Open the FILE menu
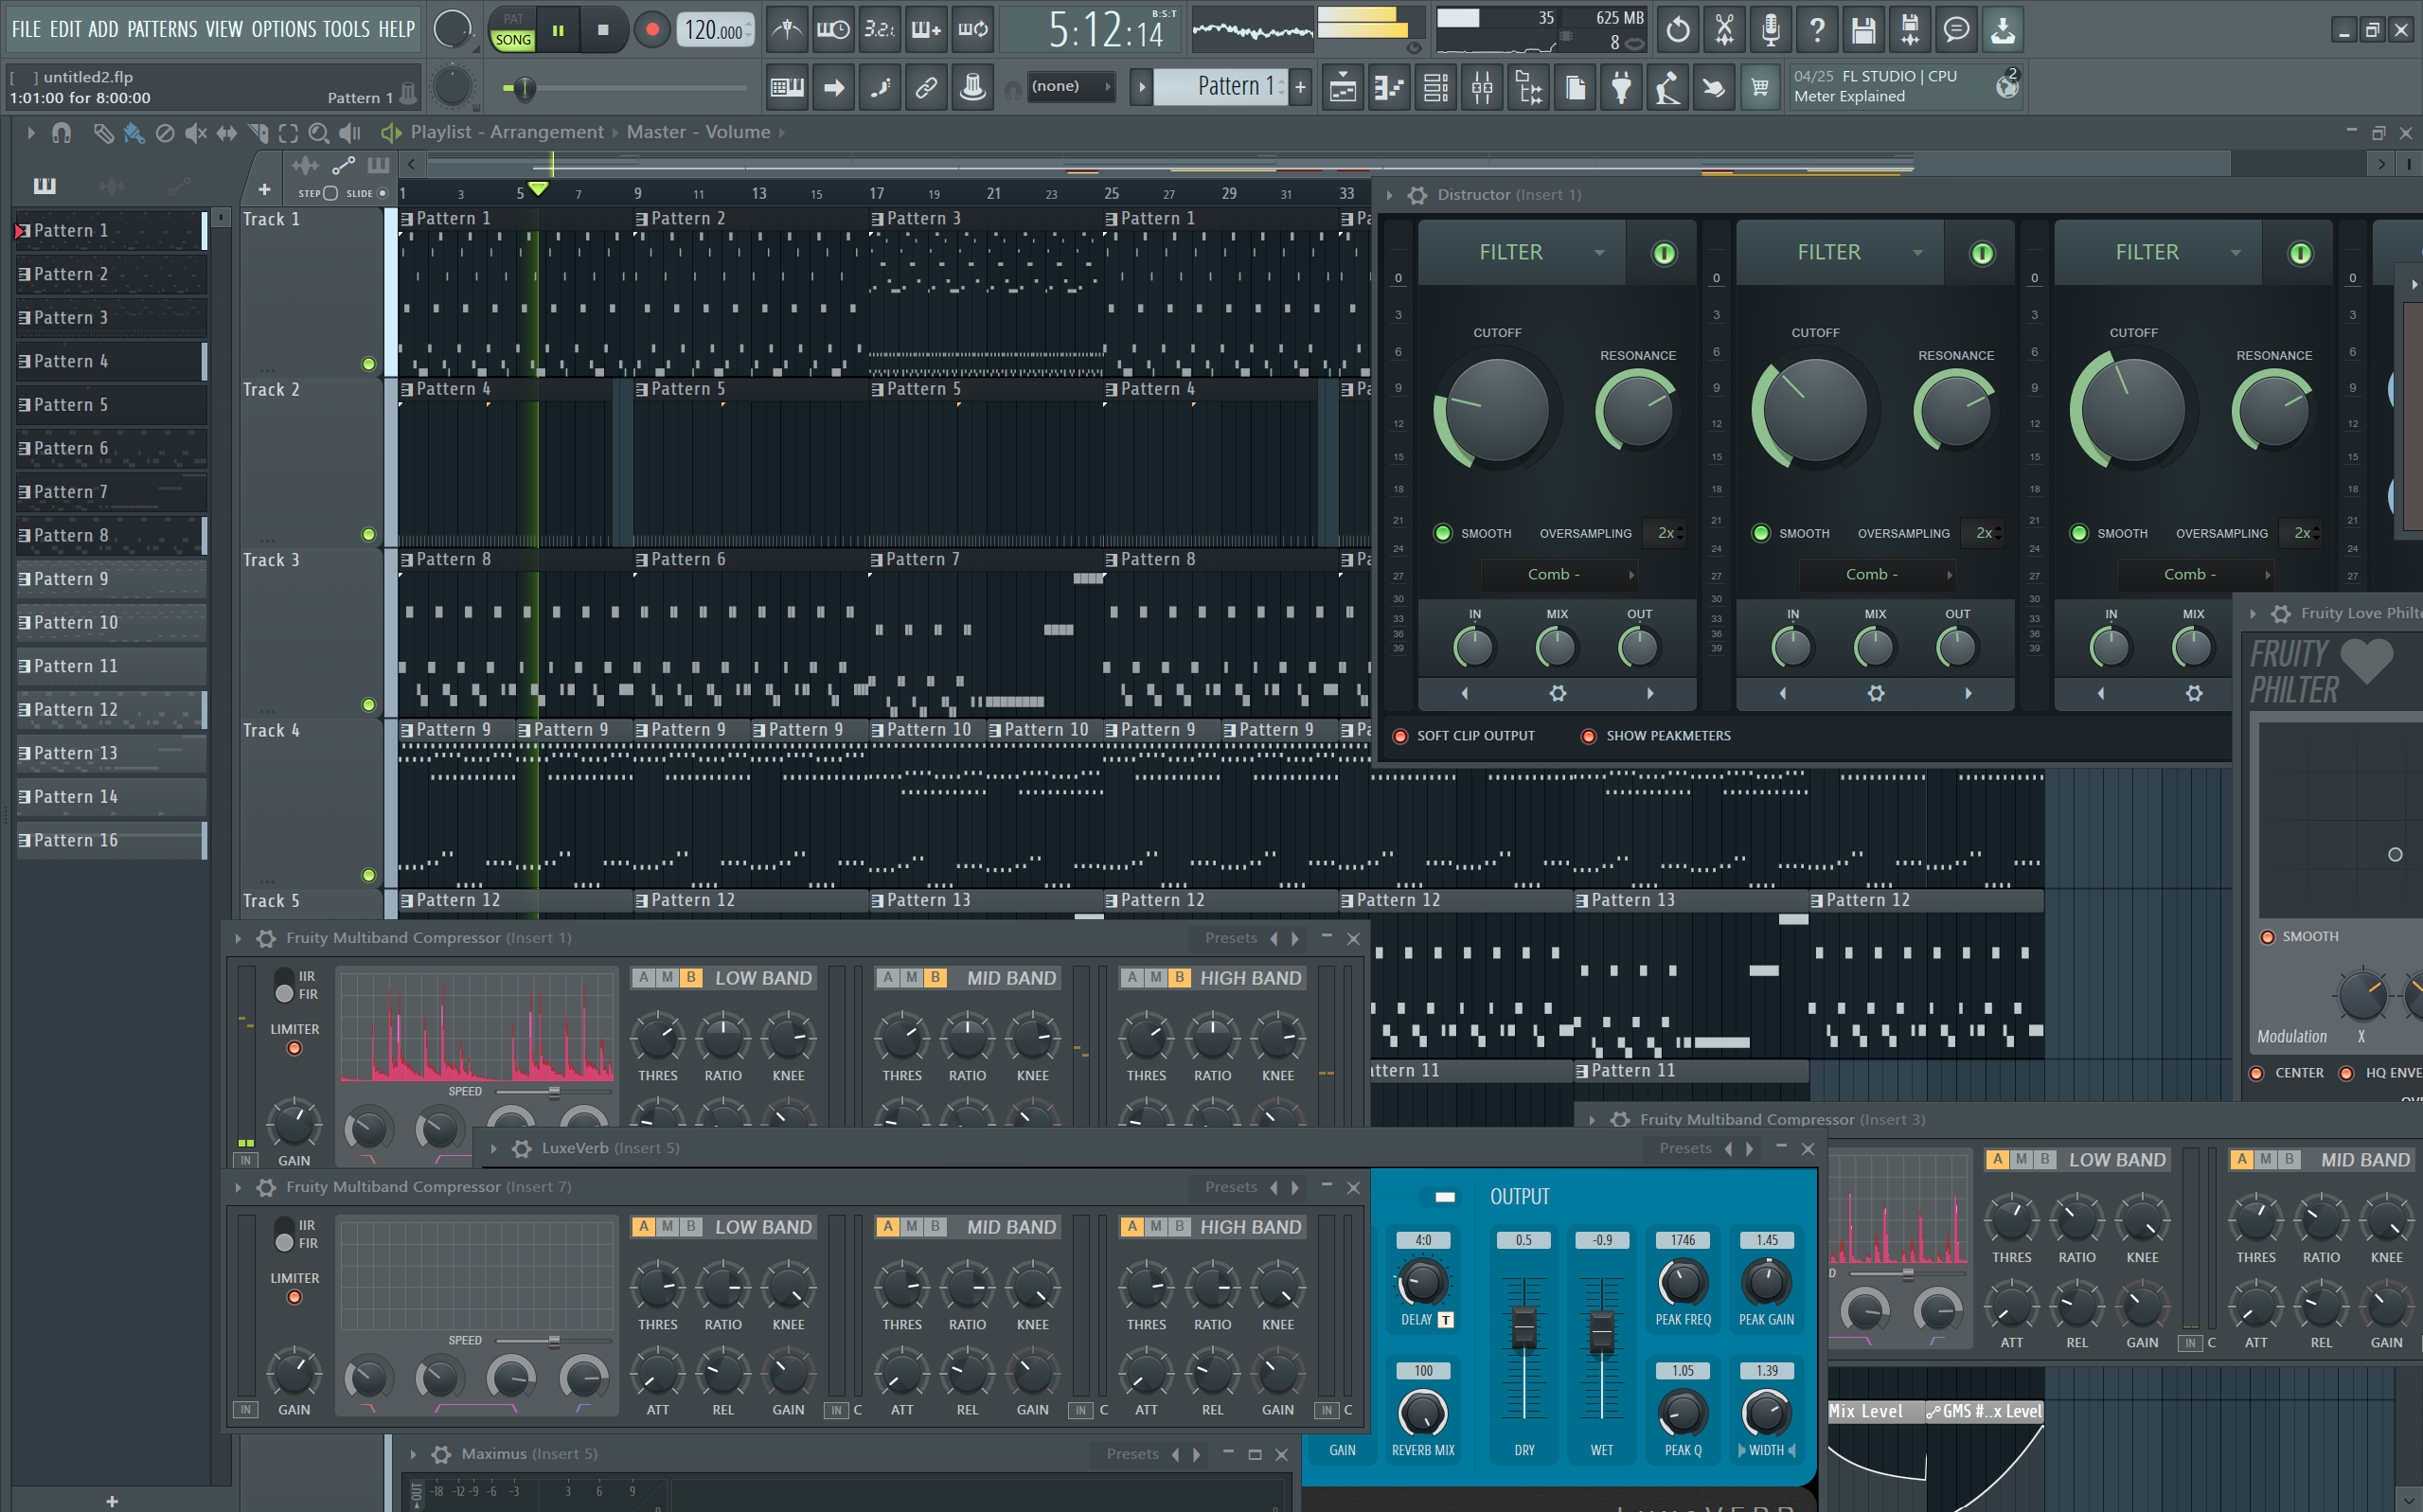Screen dimensions: 2423x1512 tap(26, 29)
